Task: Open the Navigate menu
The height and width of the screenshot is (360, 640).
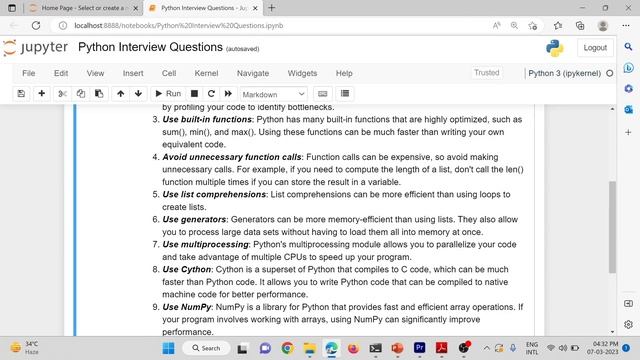Action: (x=253, y=73)
